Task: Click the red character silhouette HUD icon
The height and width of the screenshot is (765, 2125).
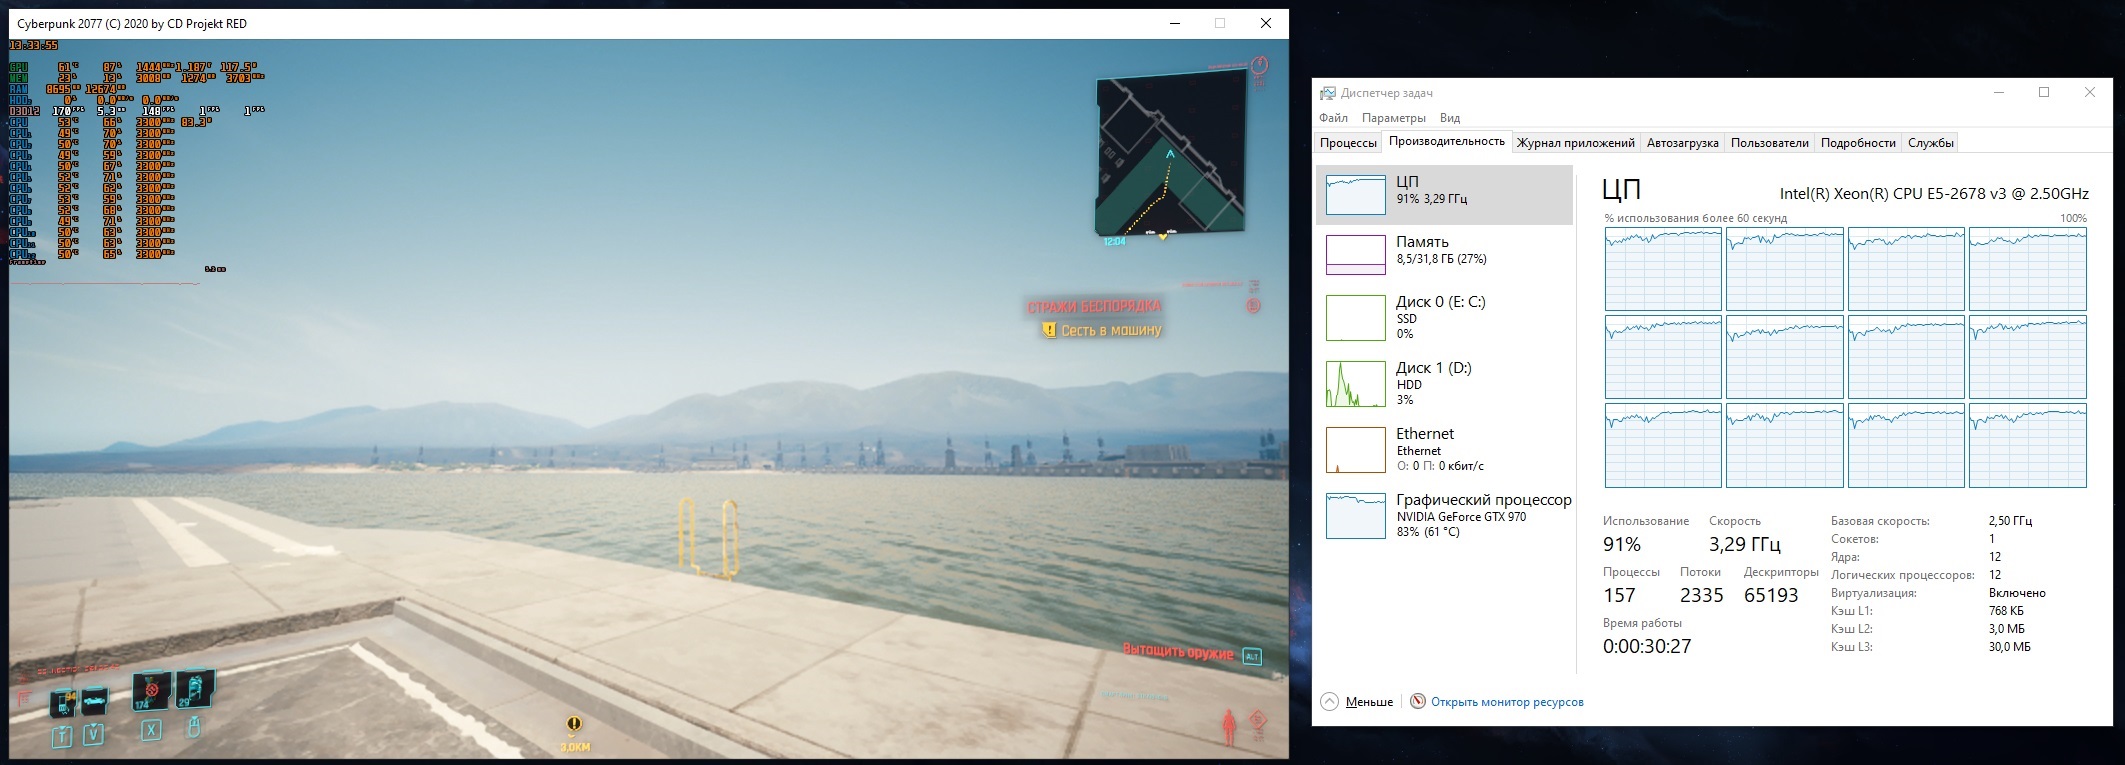Action: (1229, 727)
